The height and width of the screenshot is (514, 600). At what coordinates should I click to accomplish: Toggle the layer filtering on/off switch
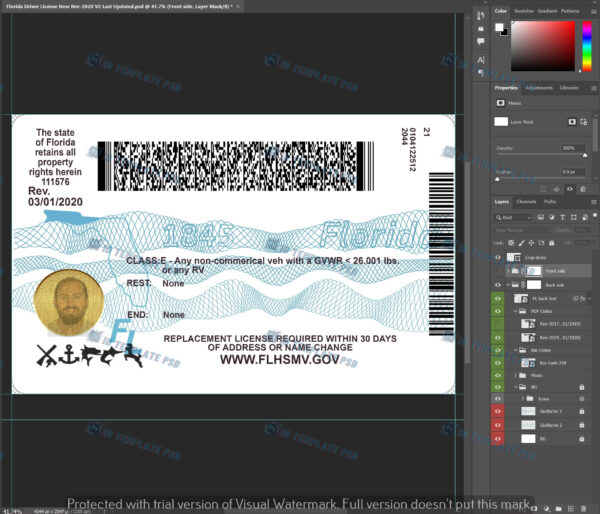(595, 215)
